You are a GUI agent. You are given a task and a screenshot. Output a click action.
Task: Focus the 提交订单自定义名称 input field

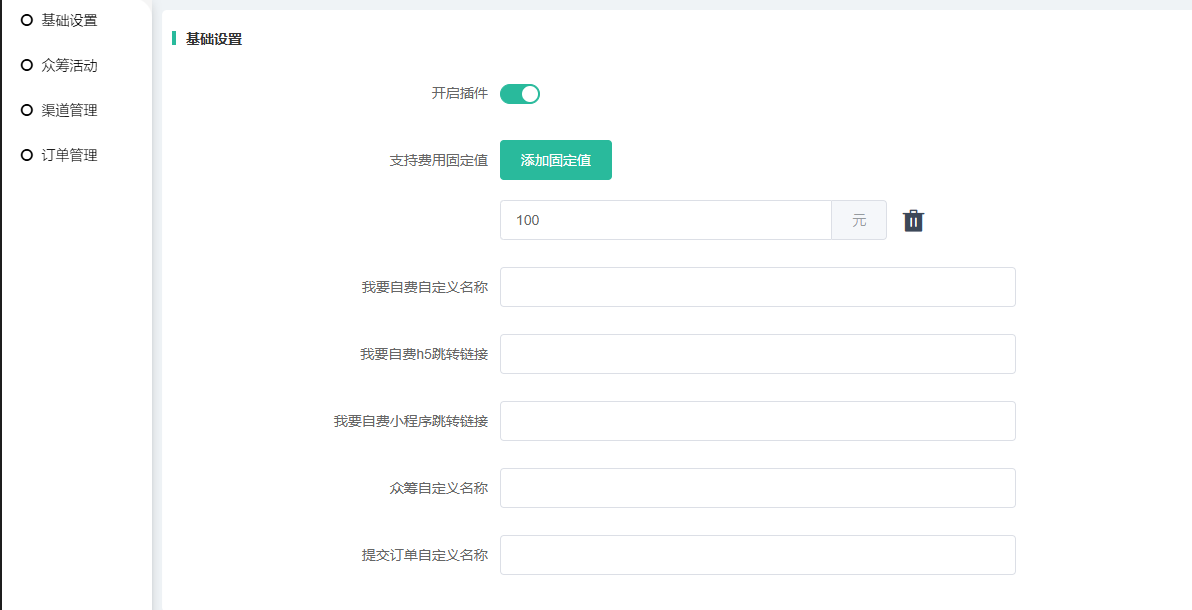click(757, 555)
